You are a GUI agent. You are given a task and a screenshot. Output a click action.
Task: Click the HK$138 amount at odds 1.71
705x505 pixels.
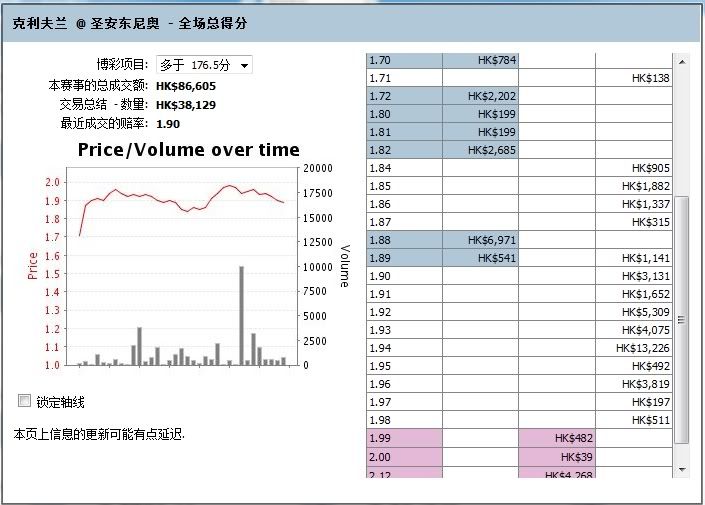(x=634, y=78)
